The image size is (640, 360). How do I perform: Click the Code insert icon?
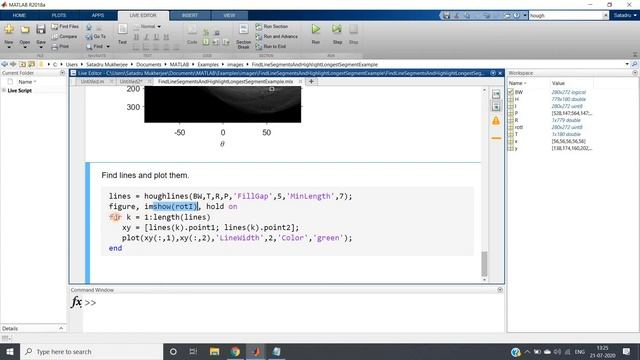click(192, 29)
